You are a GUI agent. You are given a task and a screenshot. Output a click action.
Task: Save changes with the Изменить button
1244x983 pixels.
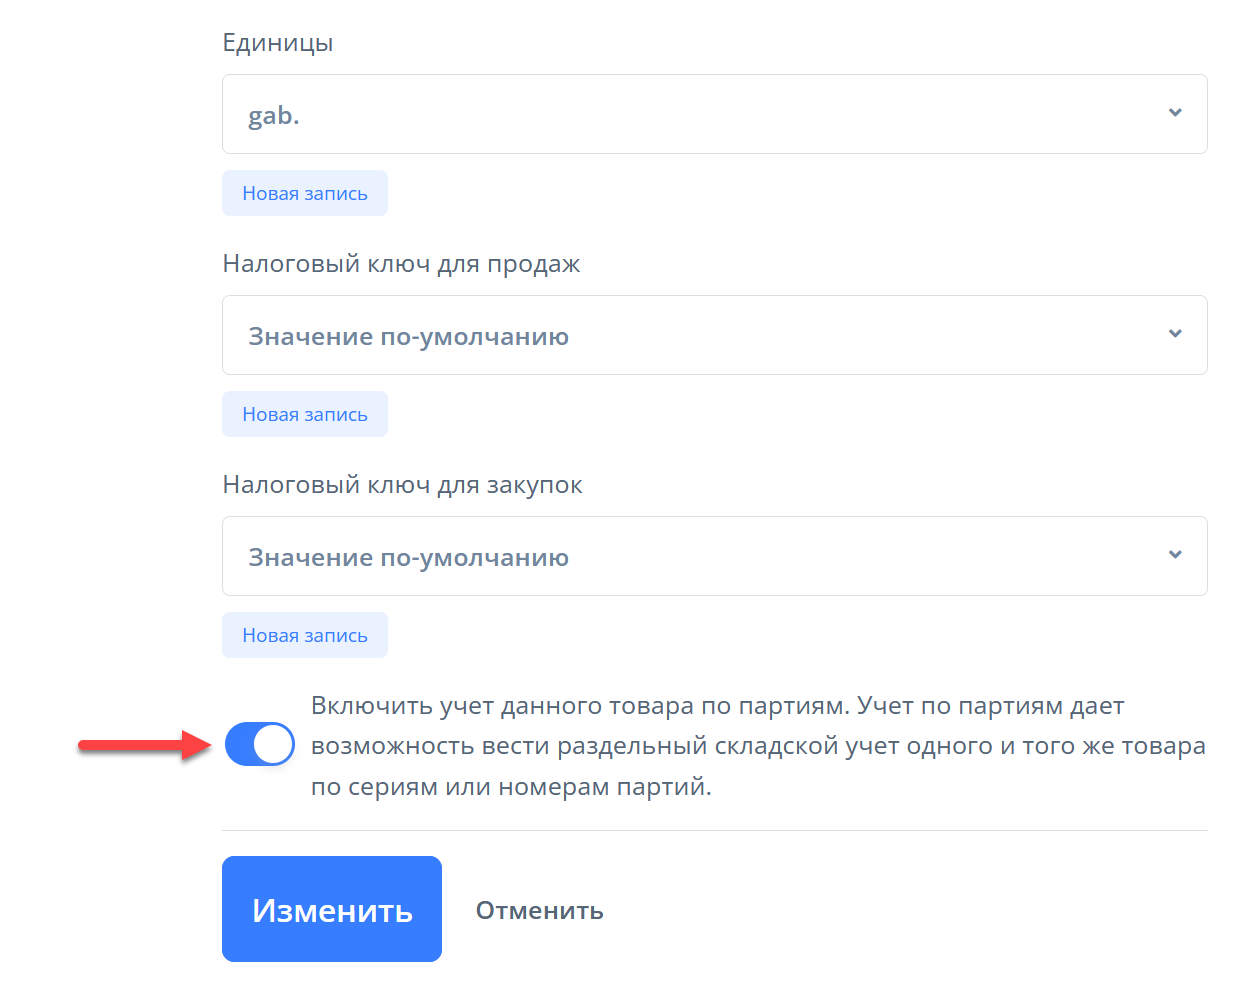[x=332, y=909]
